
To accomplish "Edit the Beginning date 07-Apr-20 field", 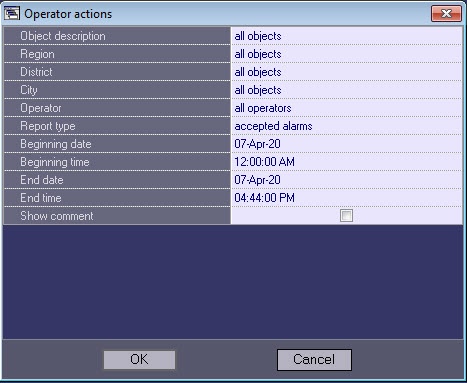I will coord(346,144).
